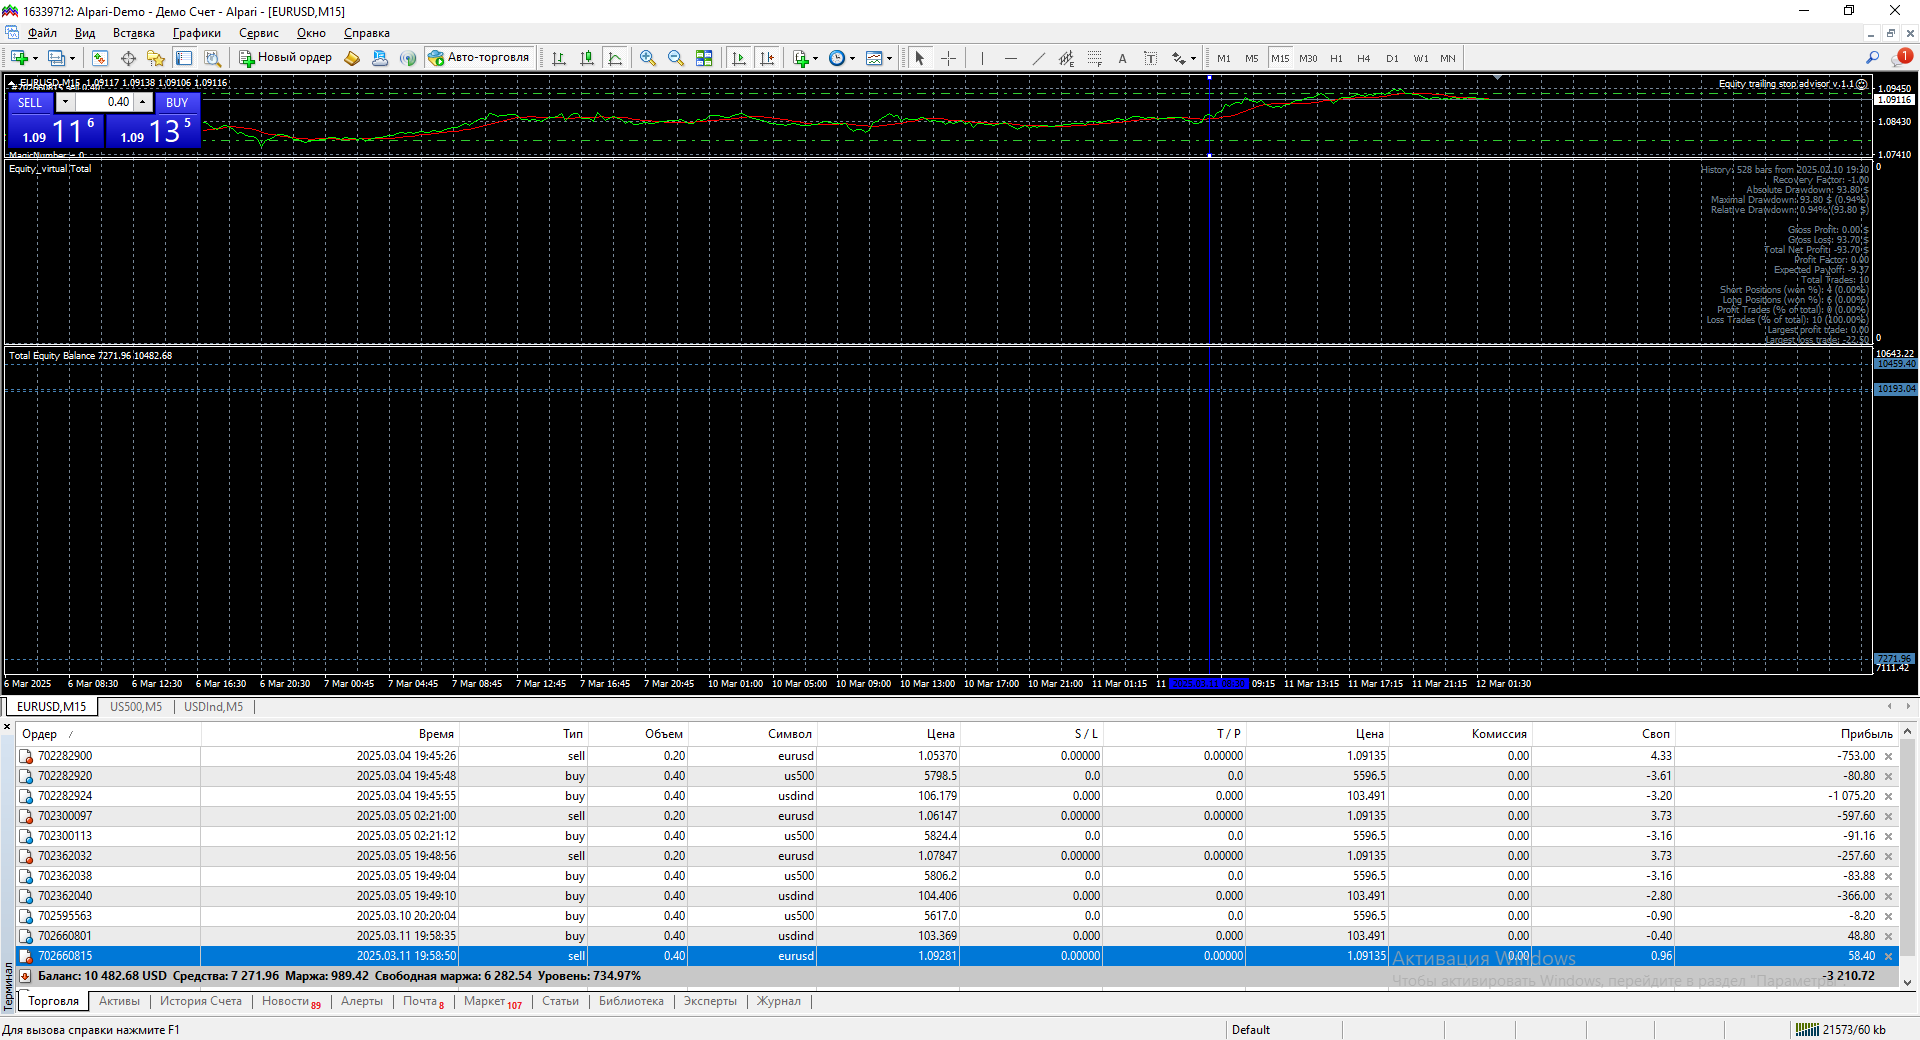Screen dimensions: 1920x1040
Task: Expand the periodicity clock dropdown
Action: pos(852,58)
